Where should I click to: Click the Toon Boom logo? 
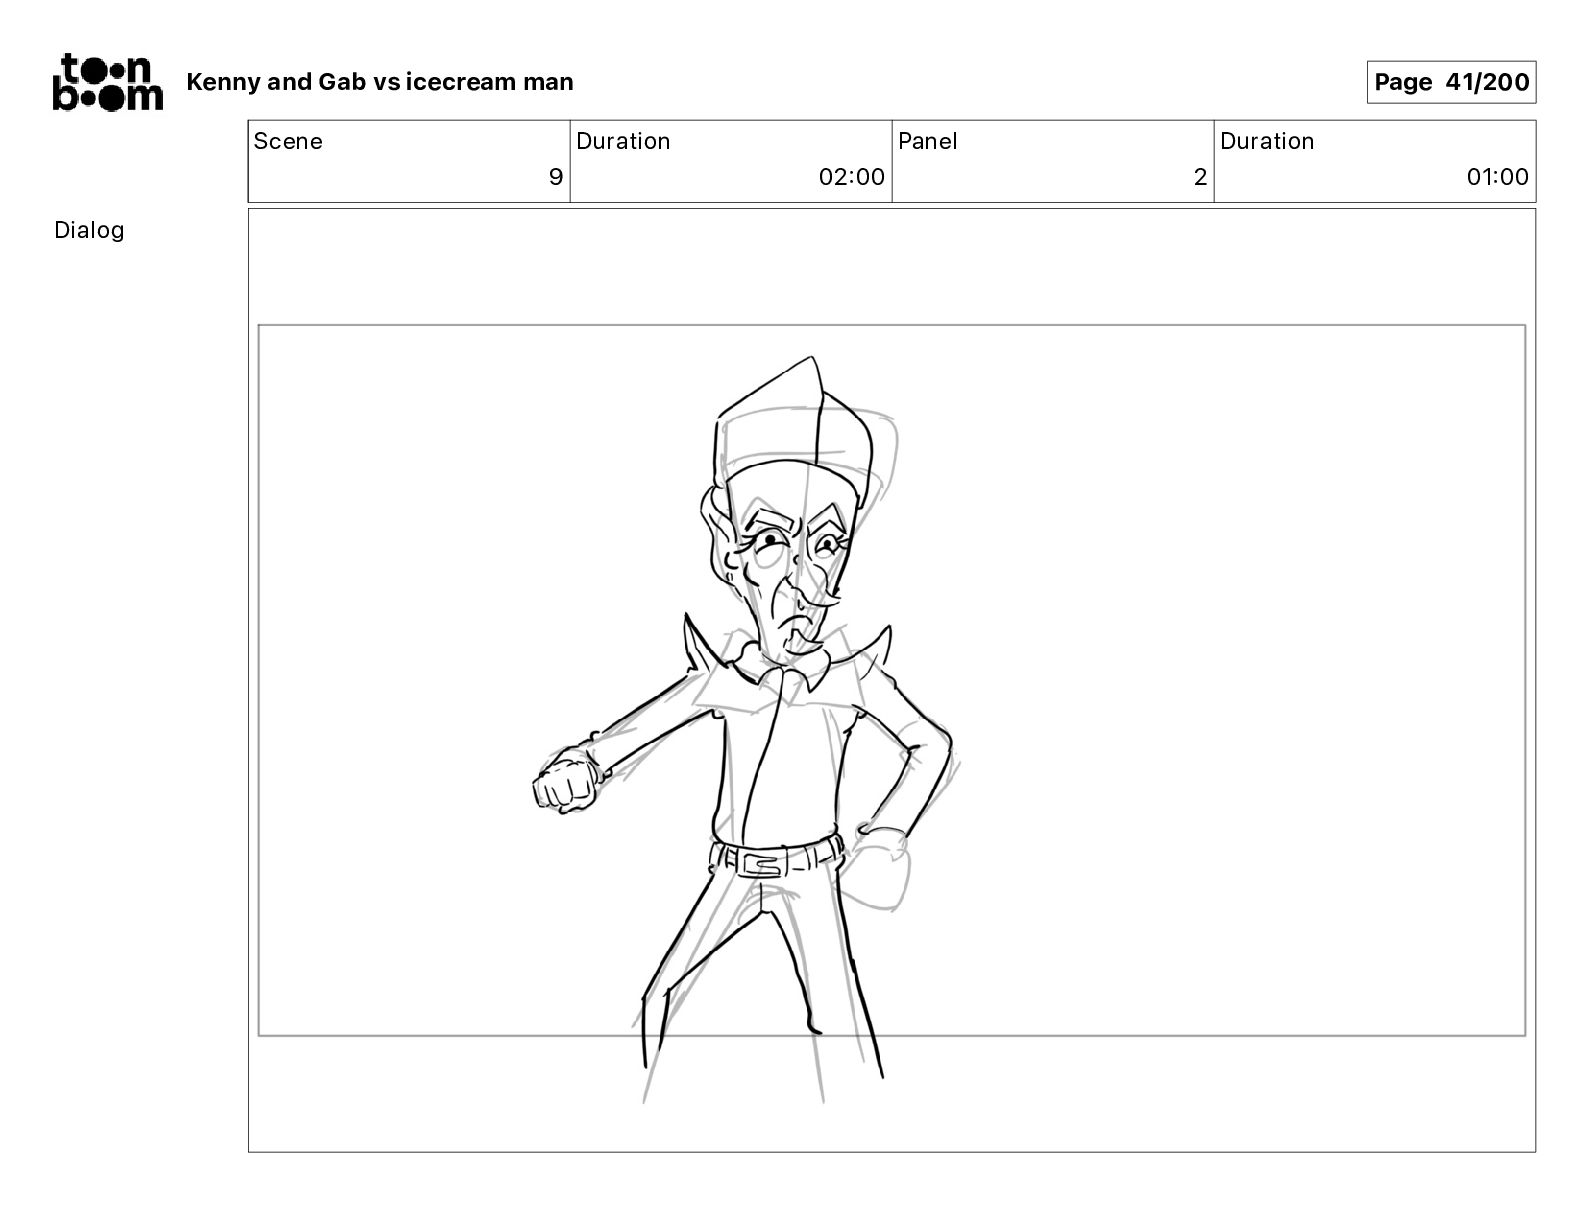[107, 82]
